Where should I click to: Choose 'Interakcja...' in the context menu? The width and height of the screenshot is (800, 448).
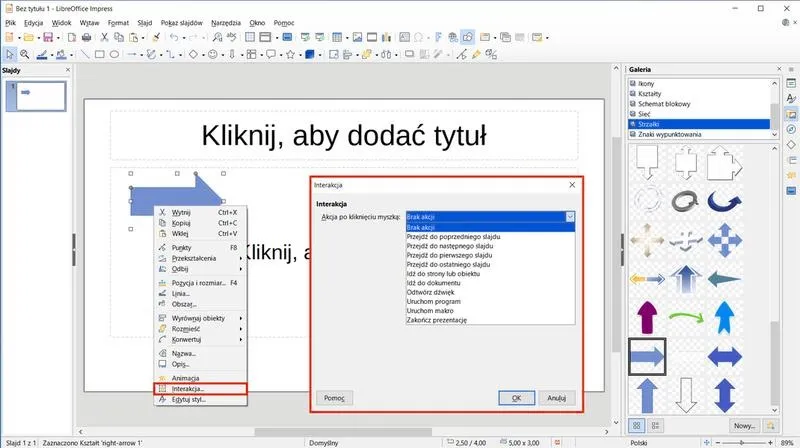(x=201, y=389)
